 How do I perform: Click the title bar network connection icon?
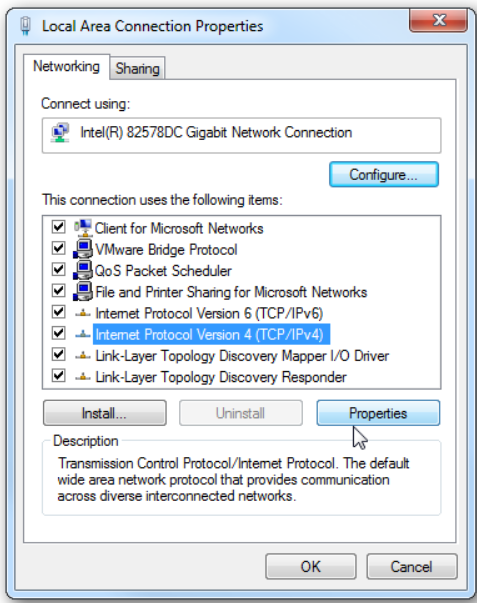point(26,26)
